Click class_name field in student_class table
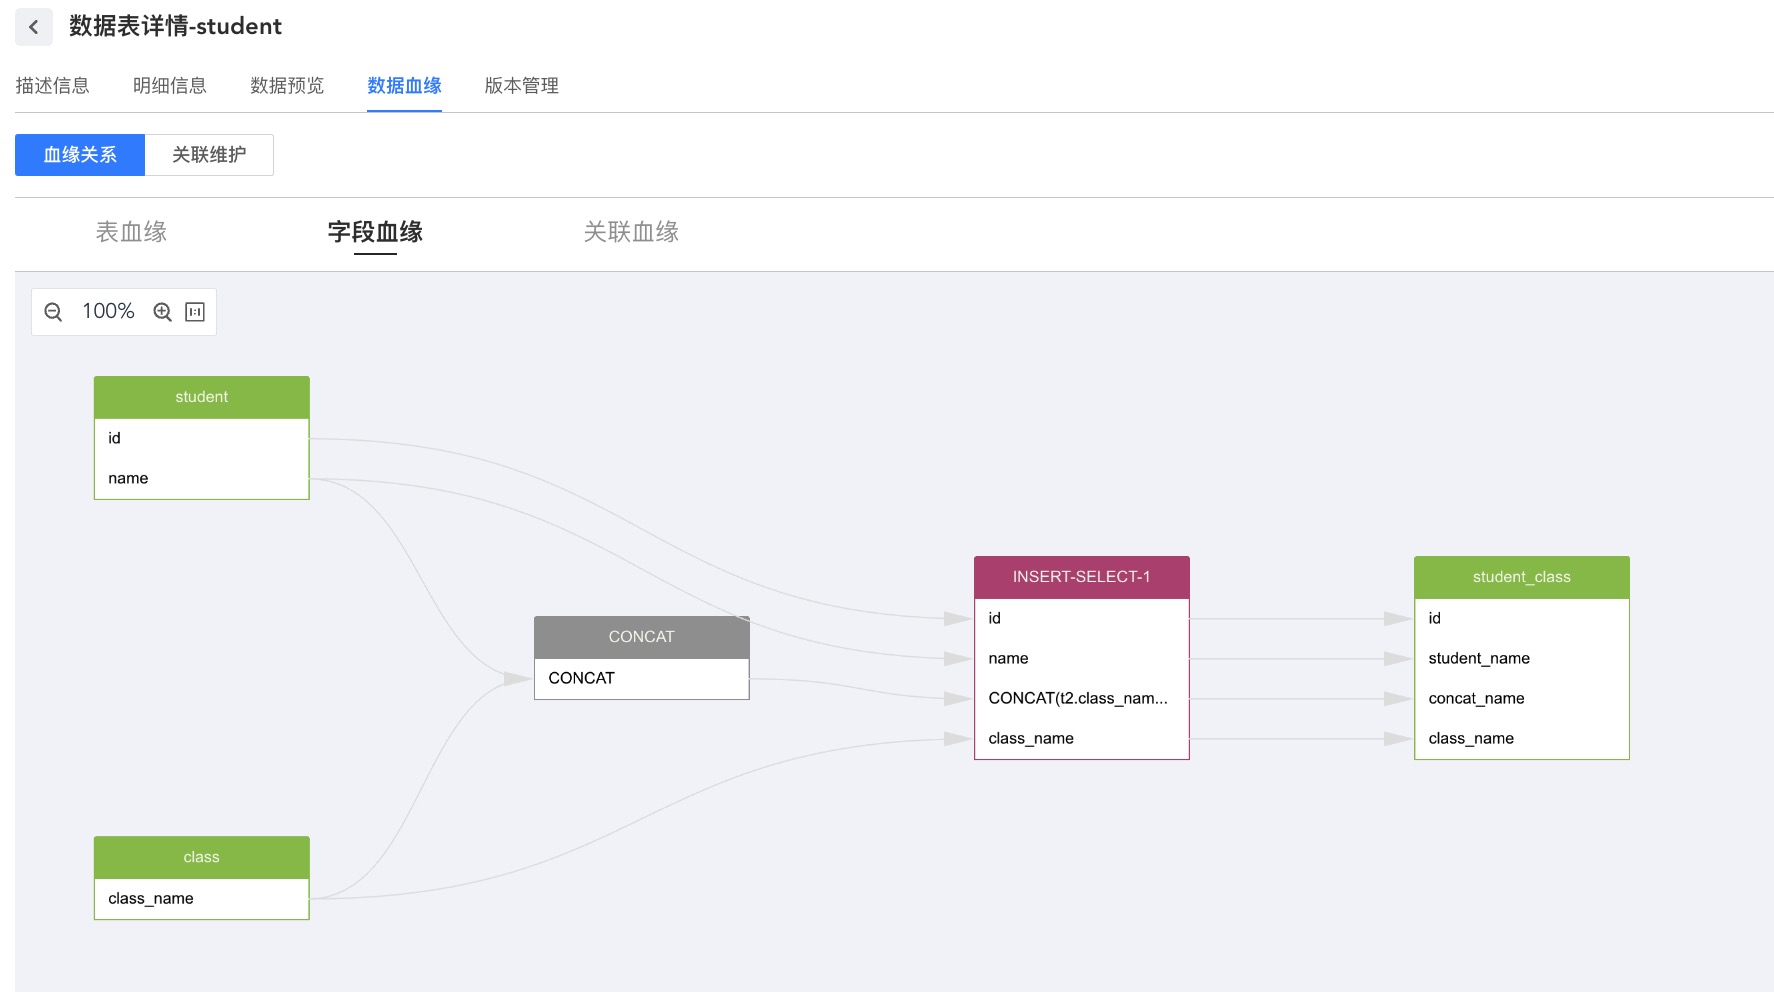This screenshot has width=1774, height=992. (x=1522, y=738)
